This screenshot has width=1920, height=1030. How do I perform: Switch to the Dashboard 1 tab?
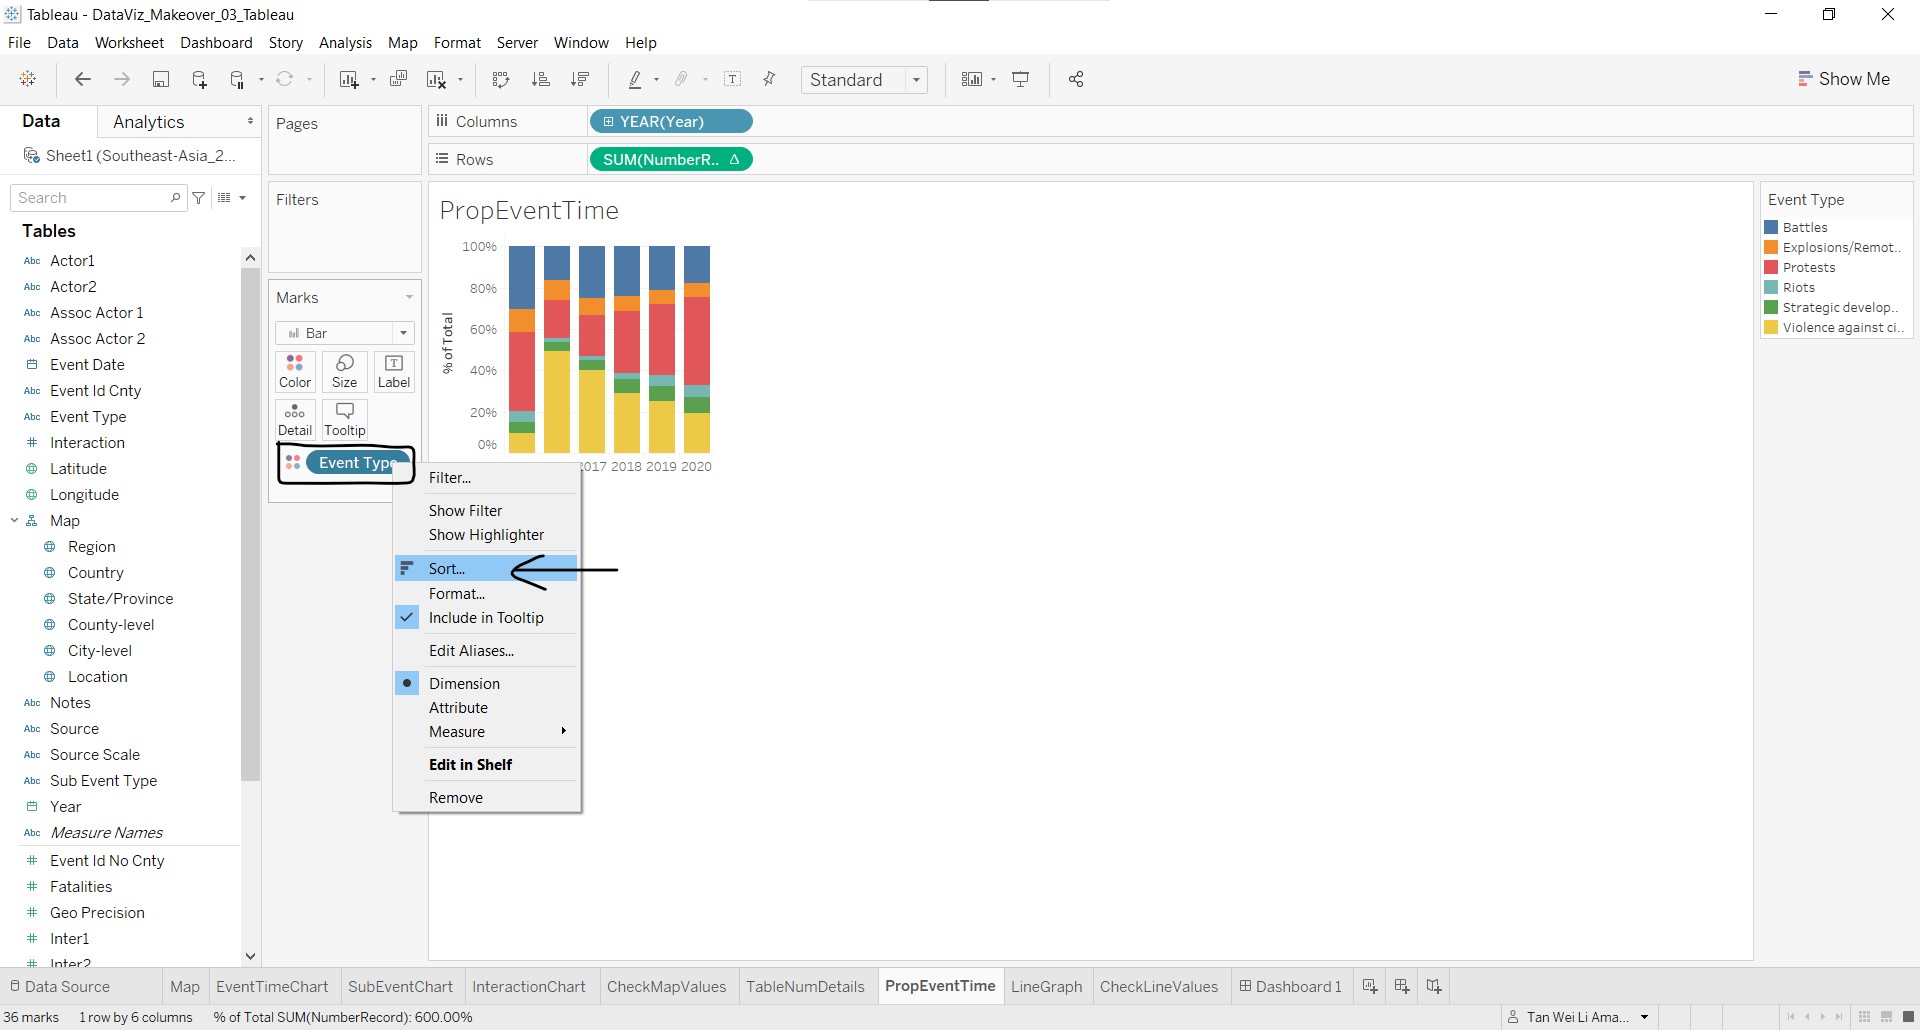[x=1290, y=986]
